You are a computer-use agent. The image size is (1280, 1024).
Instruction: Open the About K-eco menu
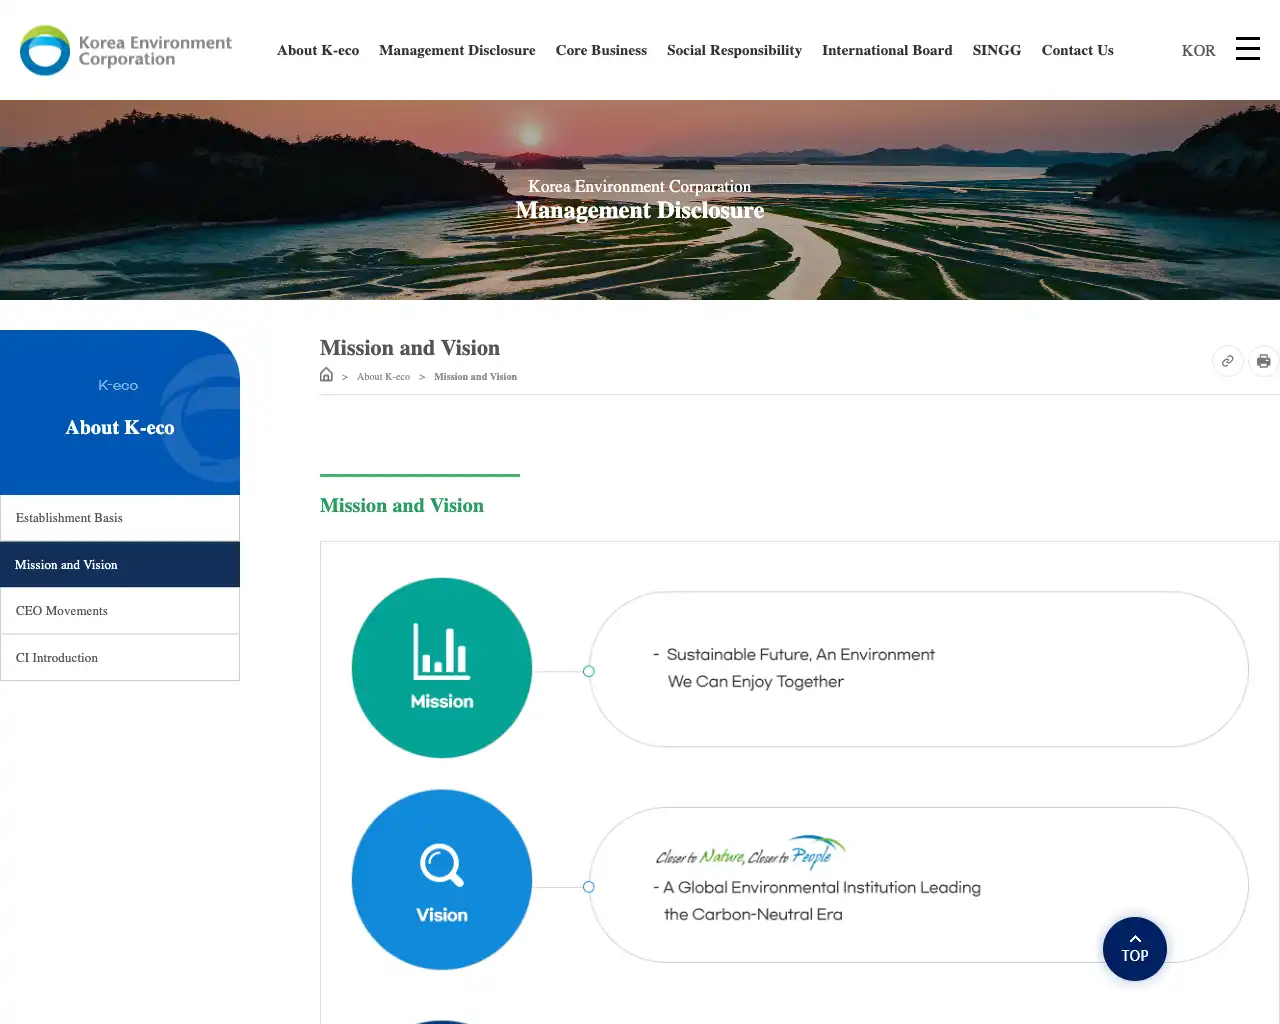pos(318,50)
